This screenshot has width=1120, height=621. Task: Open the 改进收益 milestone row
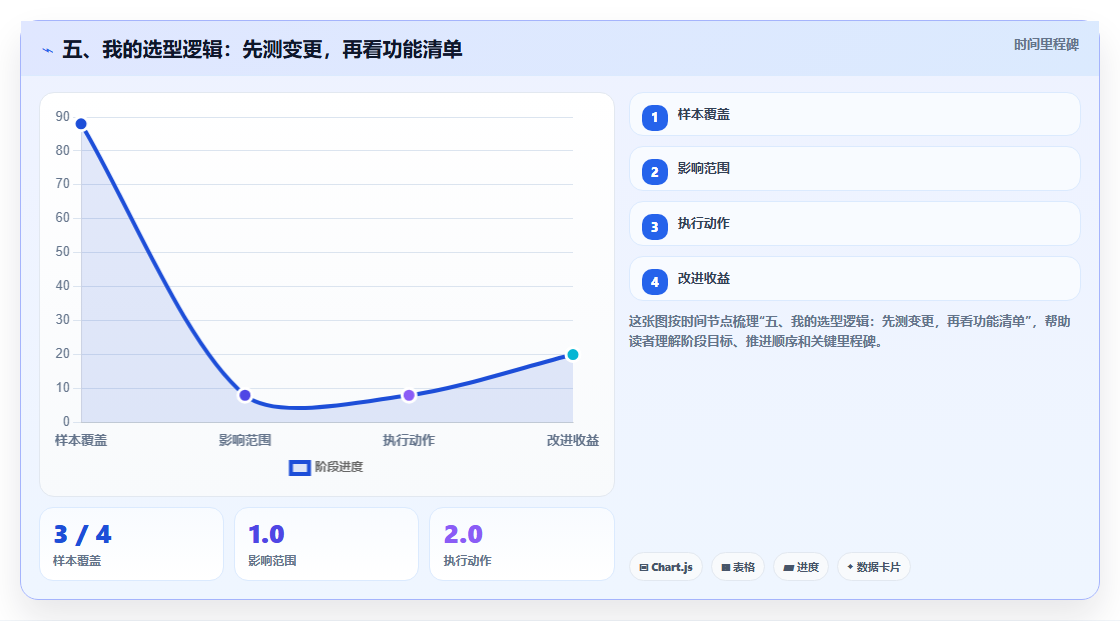pyautogui.click(x=854, y=279)
